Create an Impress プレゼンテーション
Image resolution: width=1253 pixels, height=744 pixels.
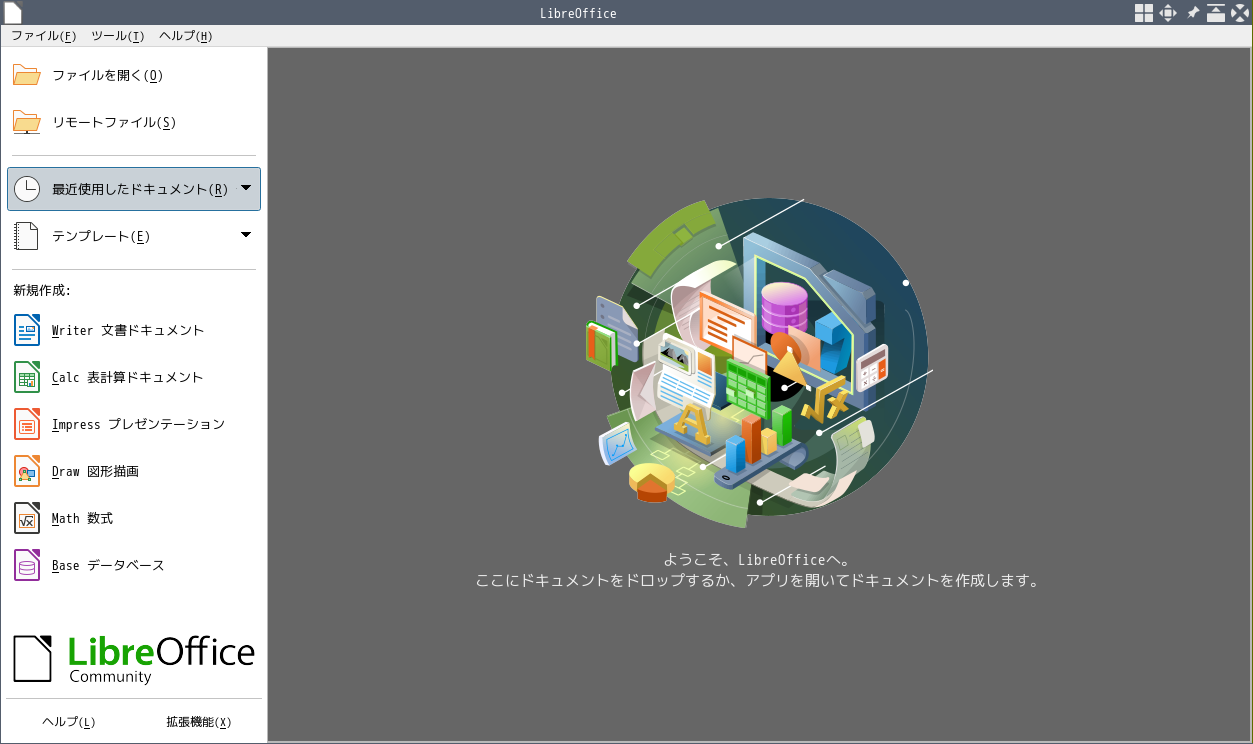point(134,424)
